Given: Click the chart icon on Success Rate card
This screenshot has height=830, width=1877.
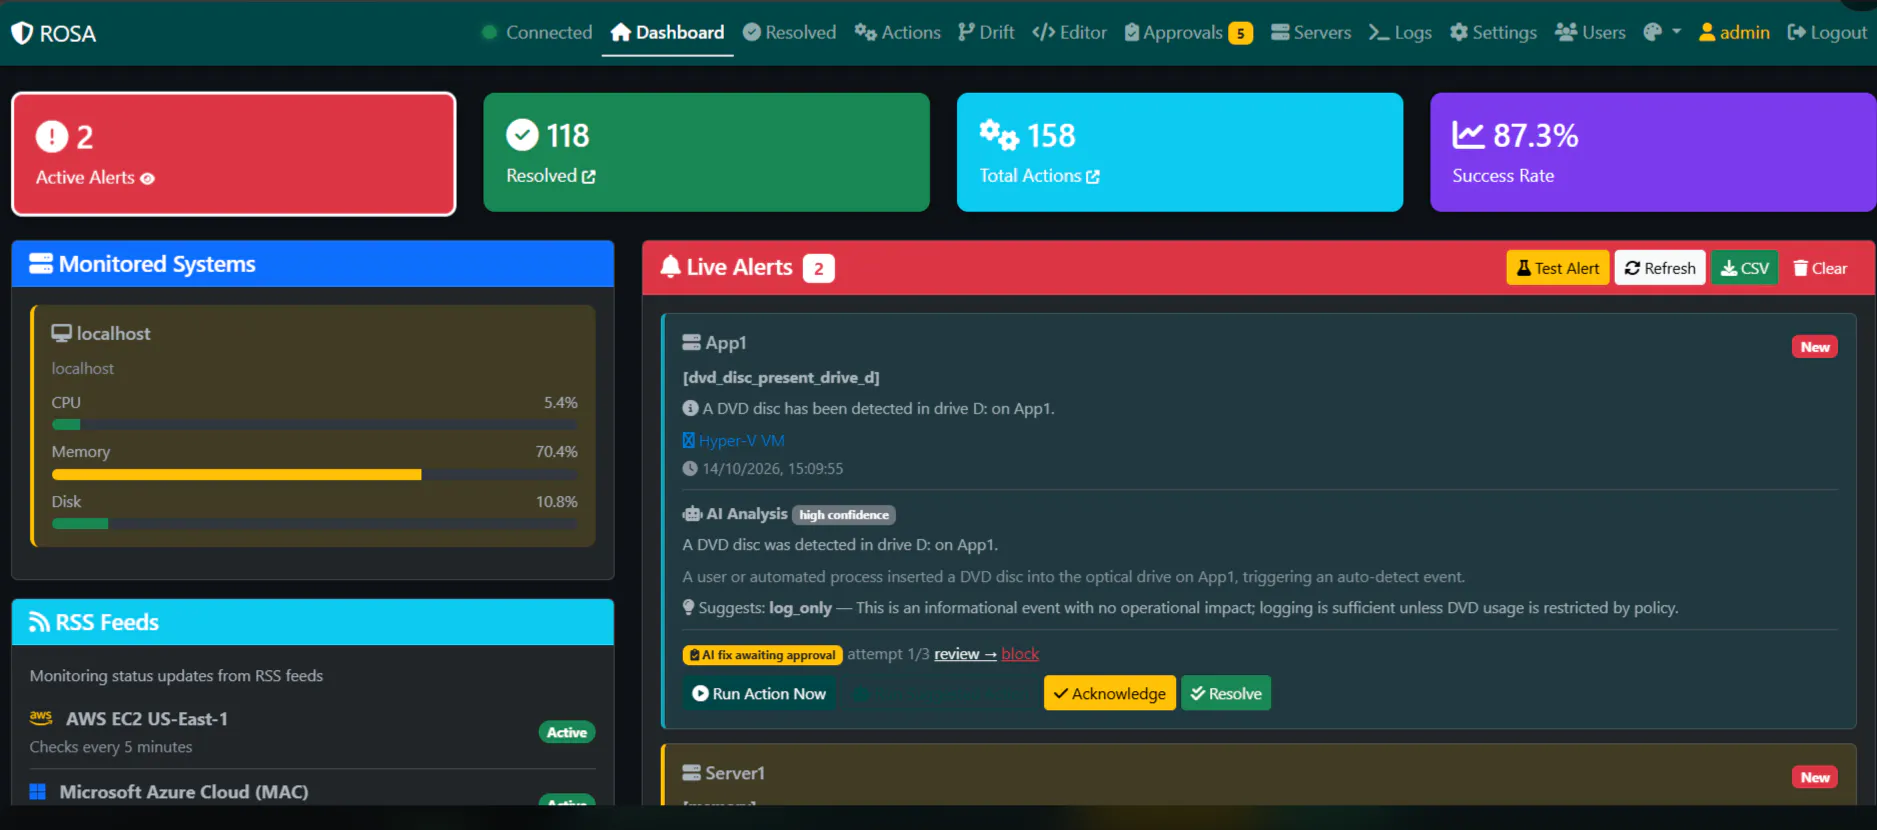Looking at the screenshot, I should pos(1468,135).
